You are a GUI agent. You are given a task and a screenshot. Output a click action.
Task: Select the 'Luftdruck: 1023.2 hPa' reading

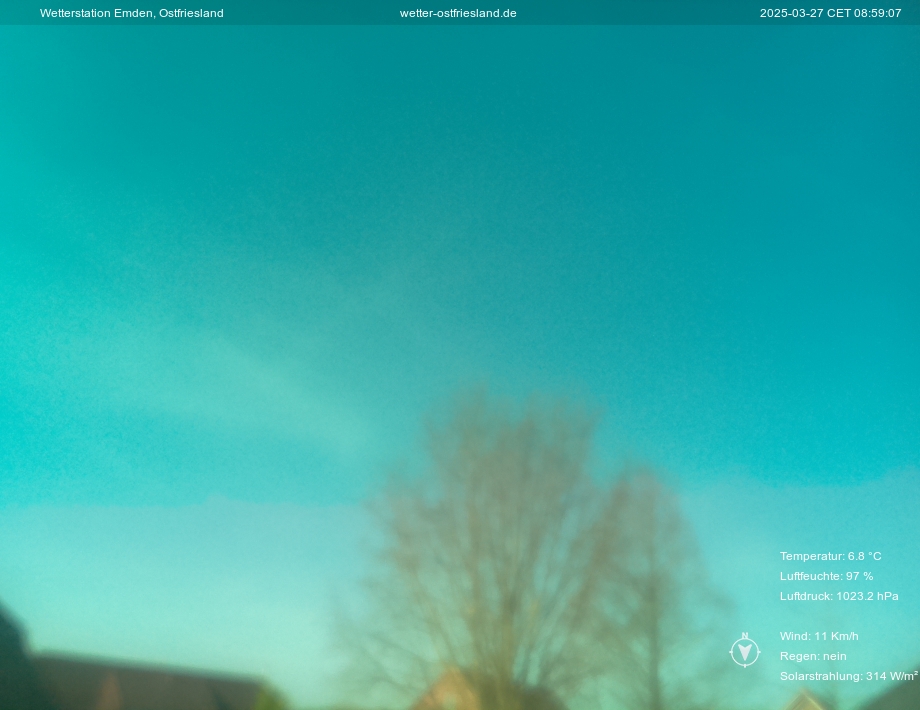pos(839,596)
